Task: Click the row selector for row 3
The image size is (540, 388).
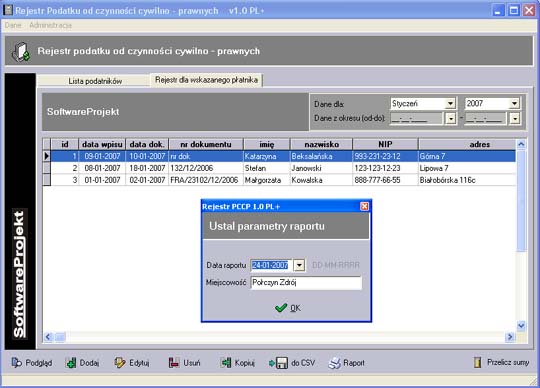Action: point(47,180)
